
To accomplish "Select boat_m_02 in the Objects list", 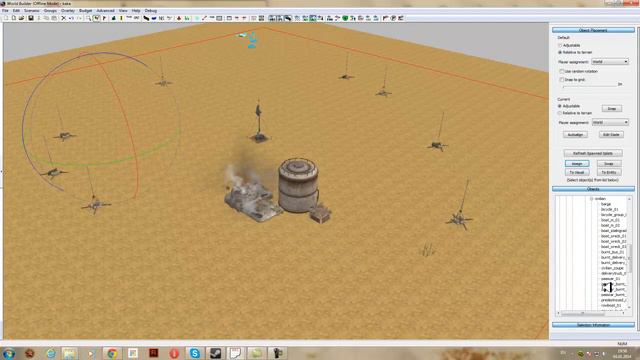I will pyautogui.click(x=610, y=225).
